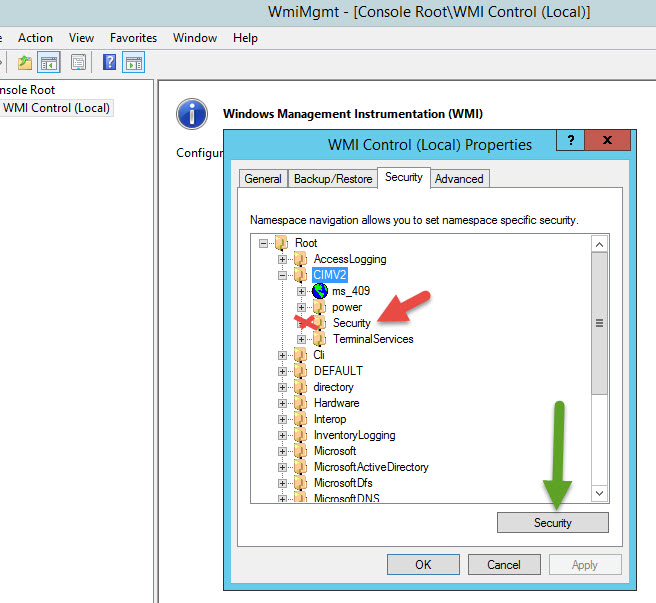Image resolution: width=656 pixels, height=603 pixels.
Task: Toggle Show/Hide Action Pane toolbar icon
Action: tap(134, 62)
